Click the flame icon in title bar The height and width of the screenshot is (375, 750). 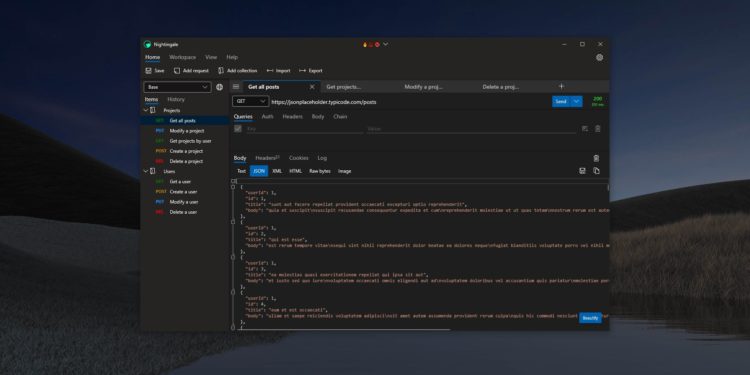(x=365, y=44)
